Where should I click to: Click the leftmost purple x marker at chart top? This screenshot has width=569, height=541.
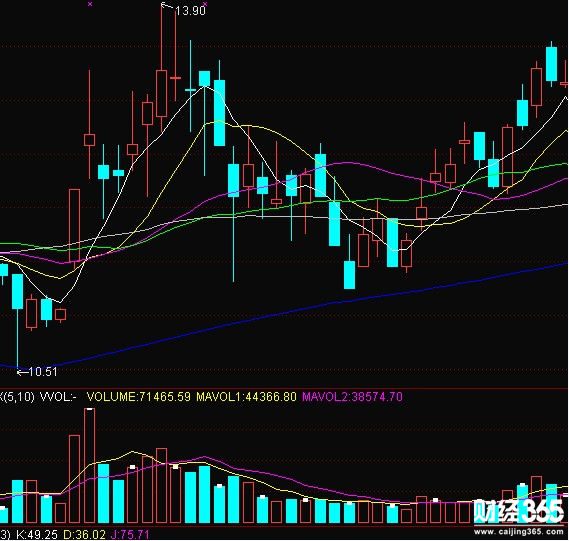pyautogui.click(x=90, y=4)
